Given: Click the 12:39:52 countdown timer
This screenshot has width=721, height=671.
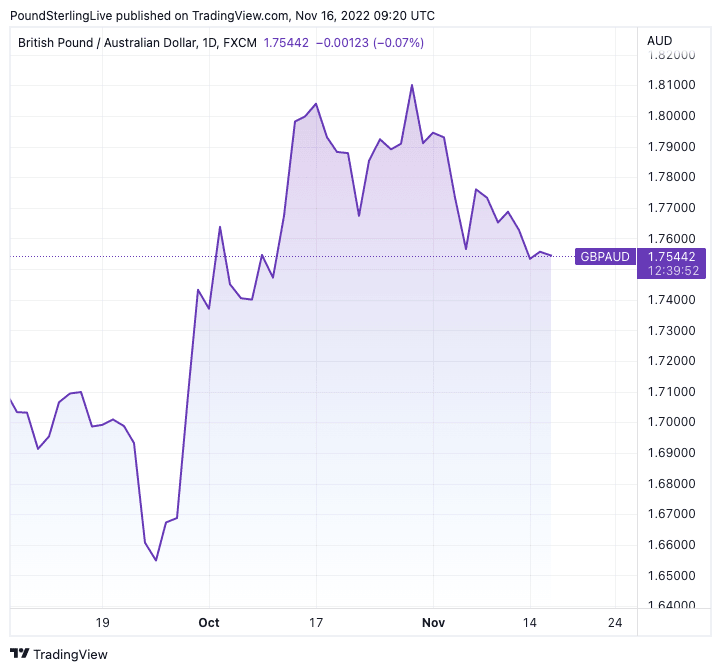Looking at the screenshot, I should [671, 270].
